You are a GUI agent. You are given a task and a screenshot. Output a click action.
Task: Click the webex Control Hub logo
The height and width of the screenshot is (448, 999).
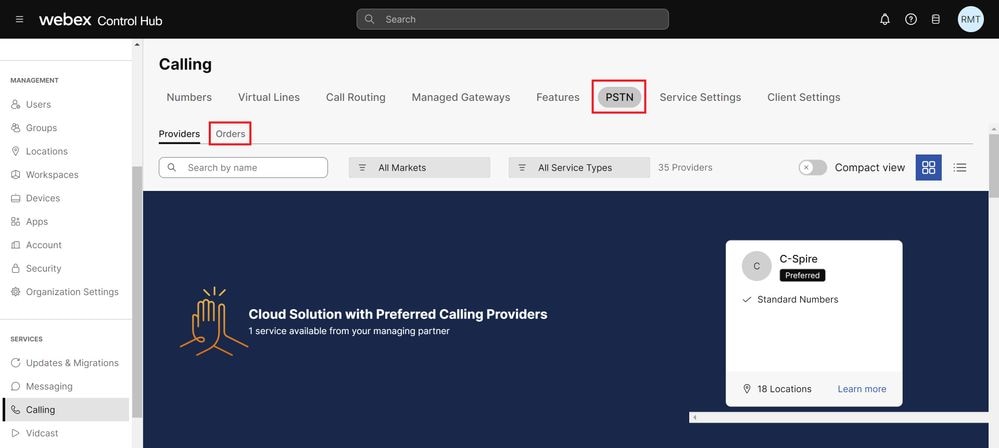tap(101, 20)
